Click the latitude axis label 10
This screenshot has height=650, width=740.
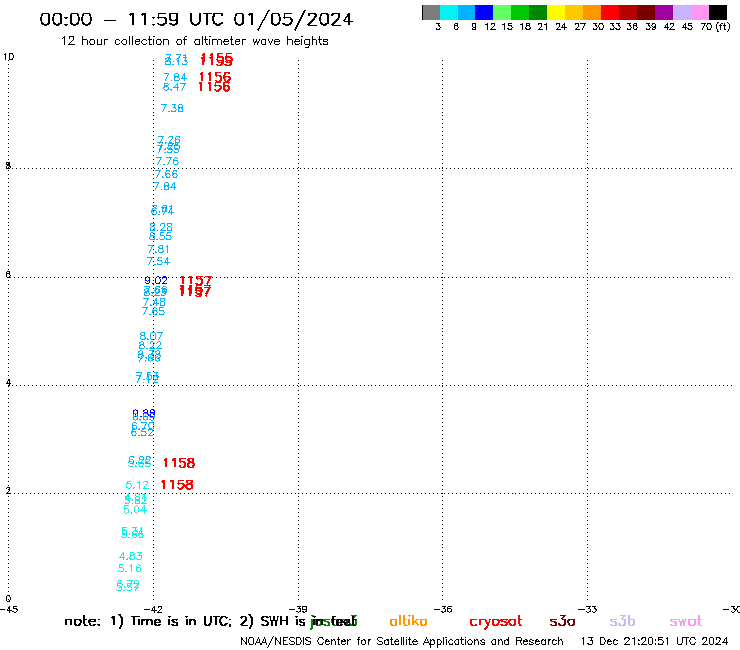pos(8,57)
